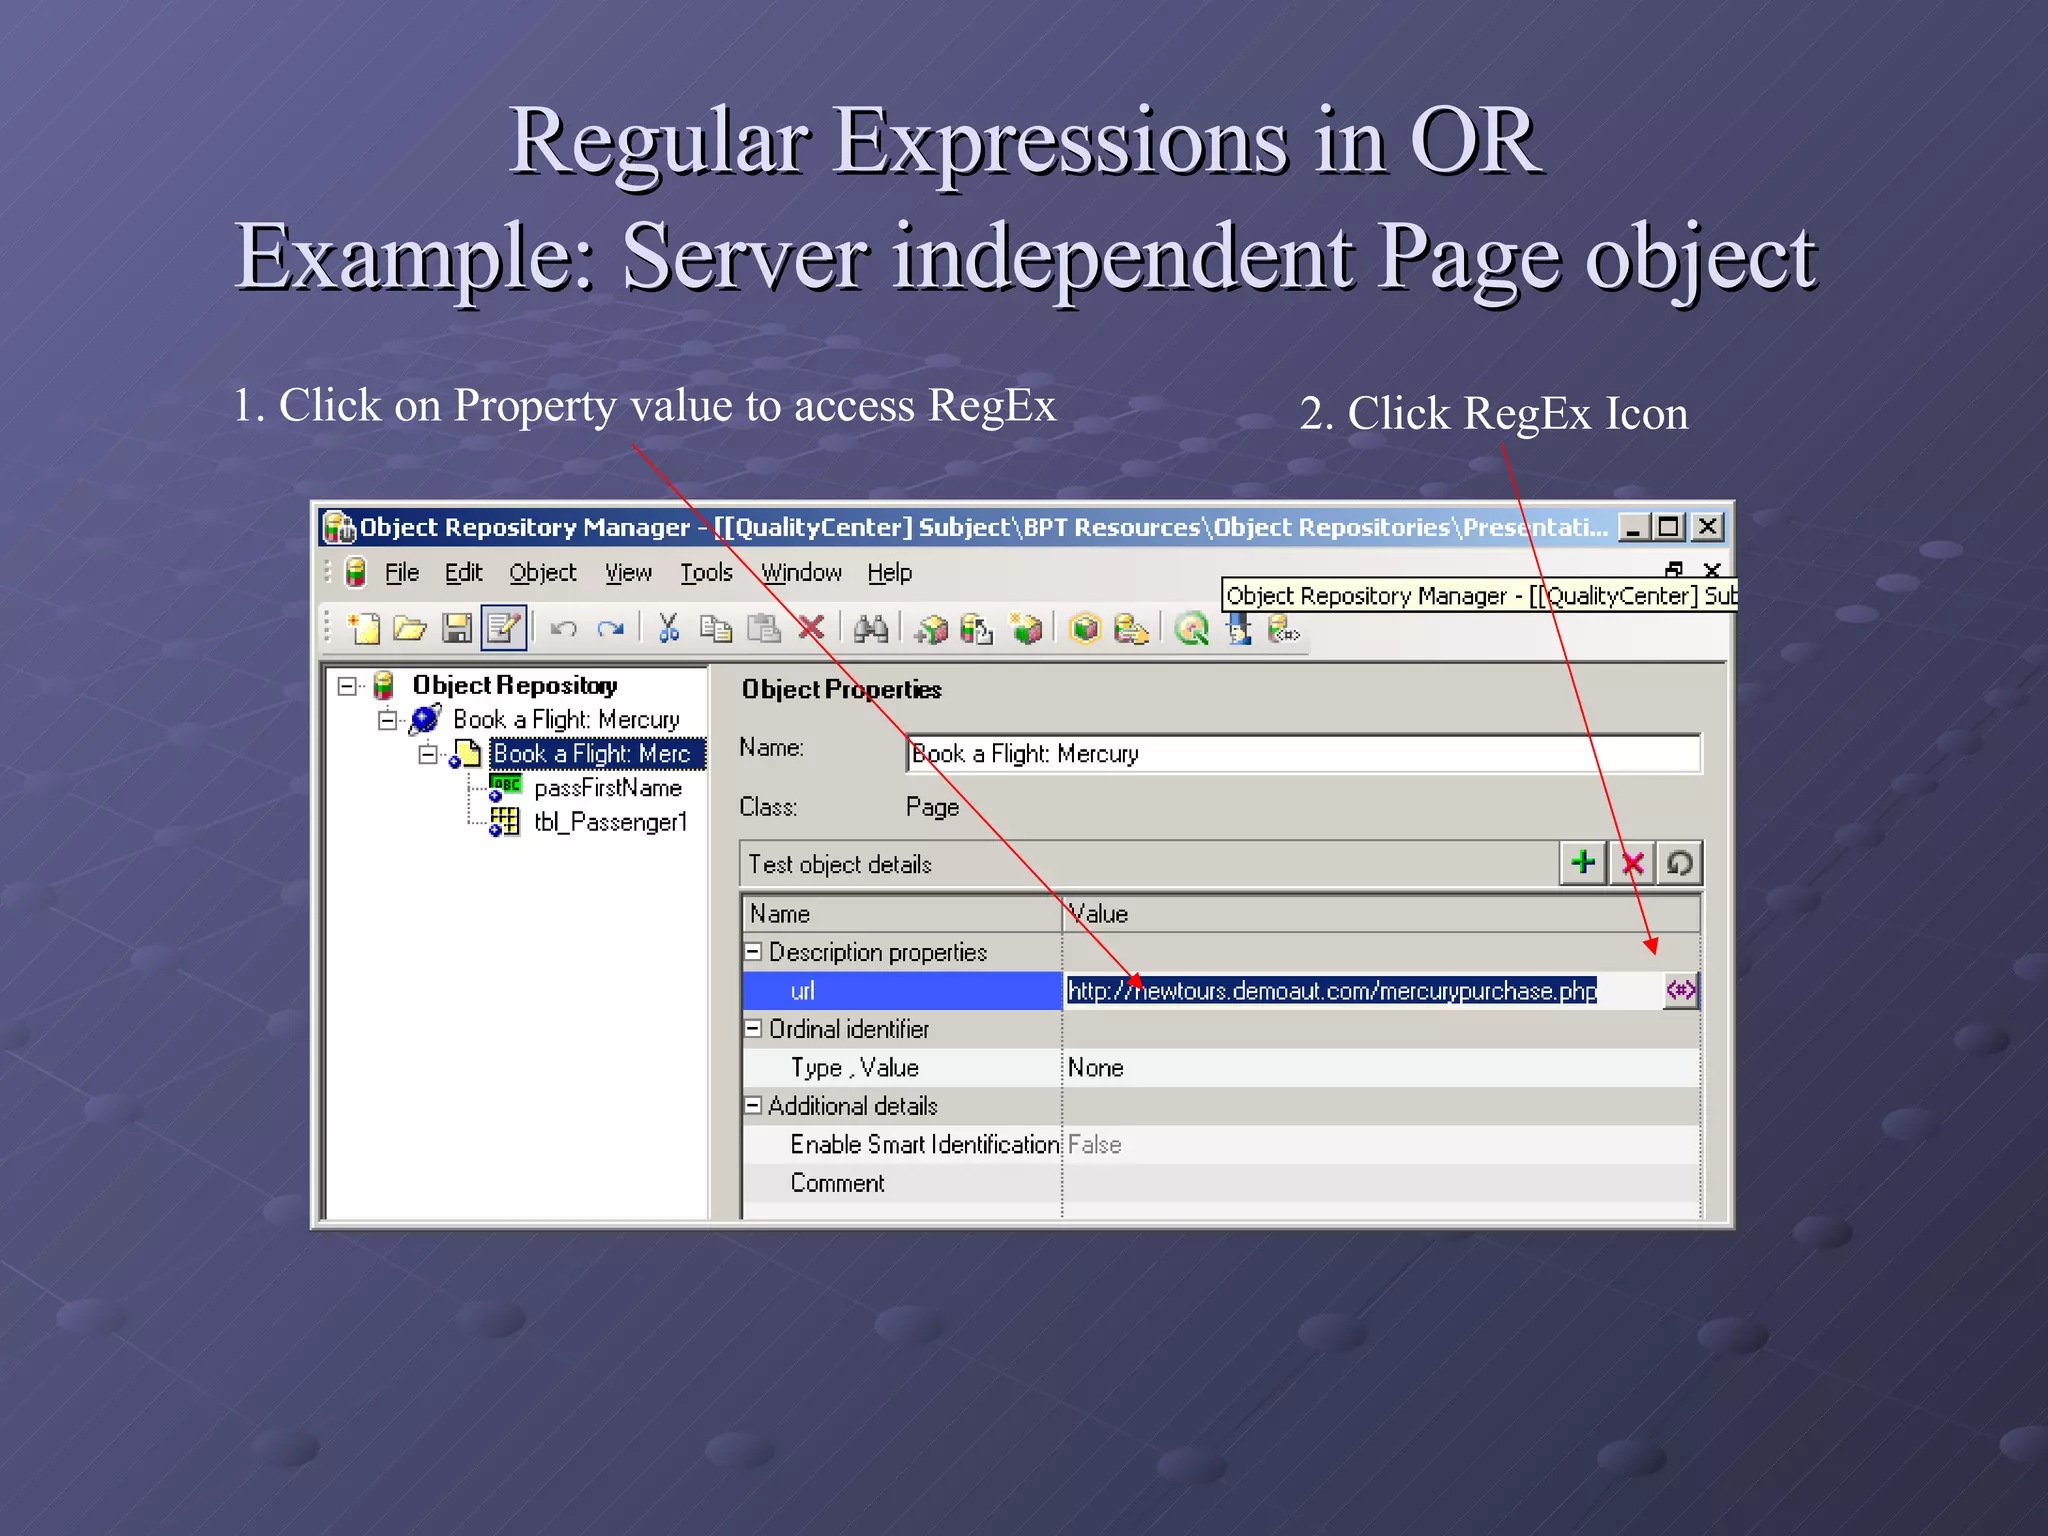Screen dimensions: 2048x1536
Task: Click the None ordinal identifier value
Action: (1095, 1068)
